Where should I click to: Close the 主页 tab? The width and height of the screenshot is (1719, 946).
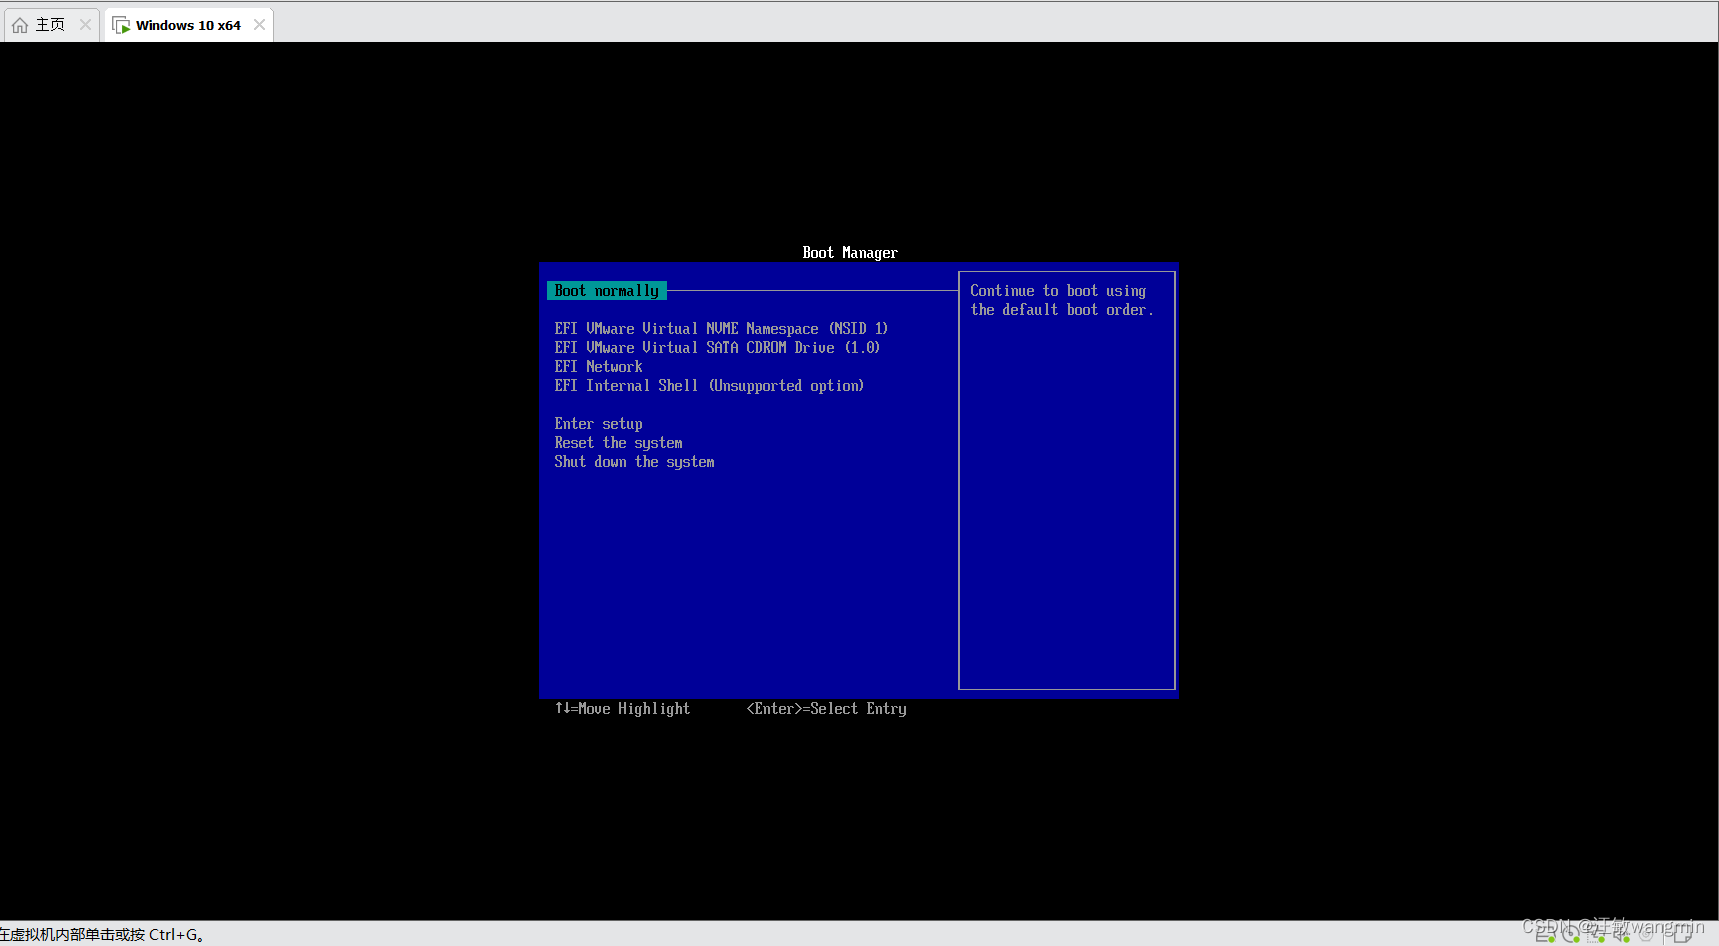coord(85,24)
